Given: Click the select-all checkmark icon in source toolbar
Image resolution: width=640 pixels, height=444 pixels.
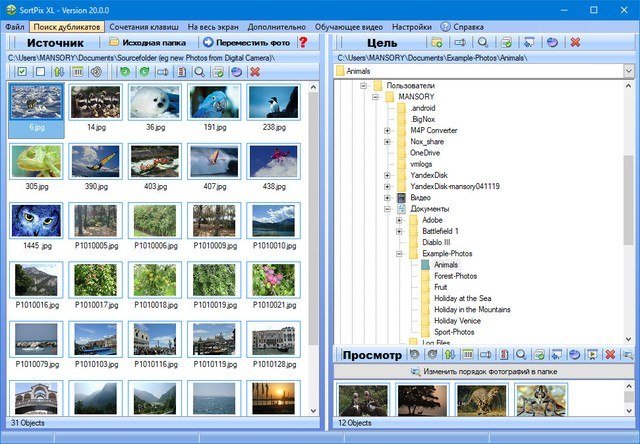Looking at the screenshot, I should coord(20,72).
